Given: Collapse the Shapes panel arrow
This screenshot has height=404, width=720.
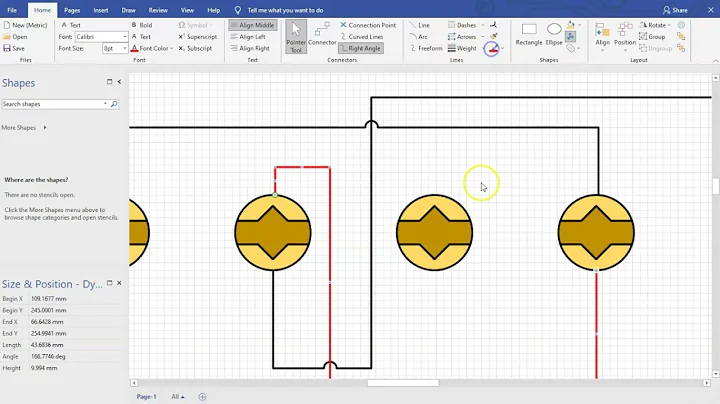Looking at the screenshot, I should 119,82.
